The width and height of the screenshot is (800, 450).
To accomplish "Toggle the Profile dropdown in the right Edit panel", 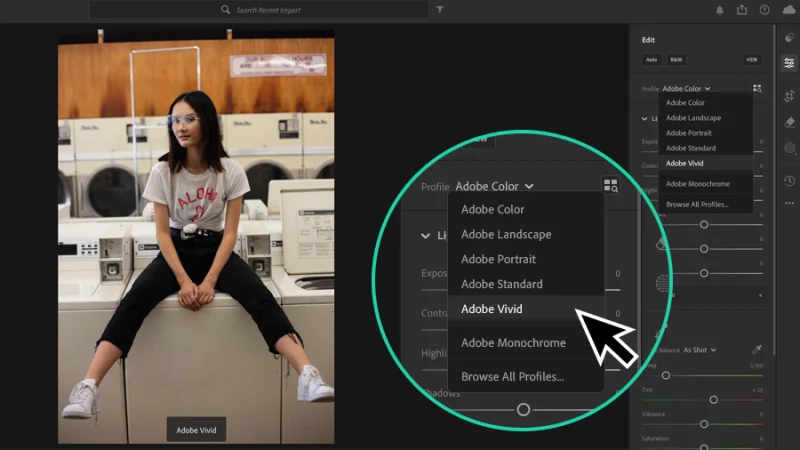I will click(686, 89).
